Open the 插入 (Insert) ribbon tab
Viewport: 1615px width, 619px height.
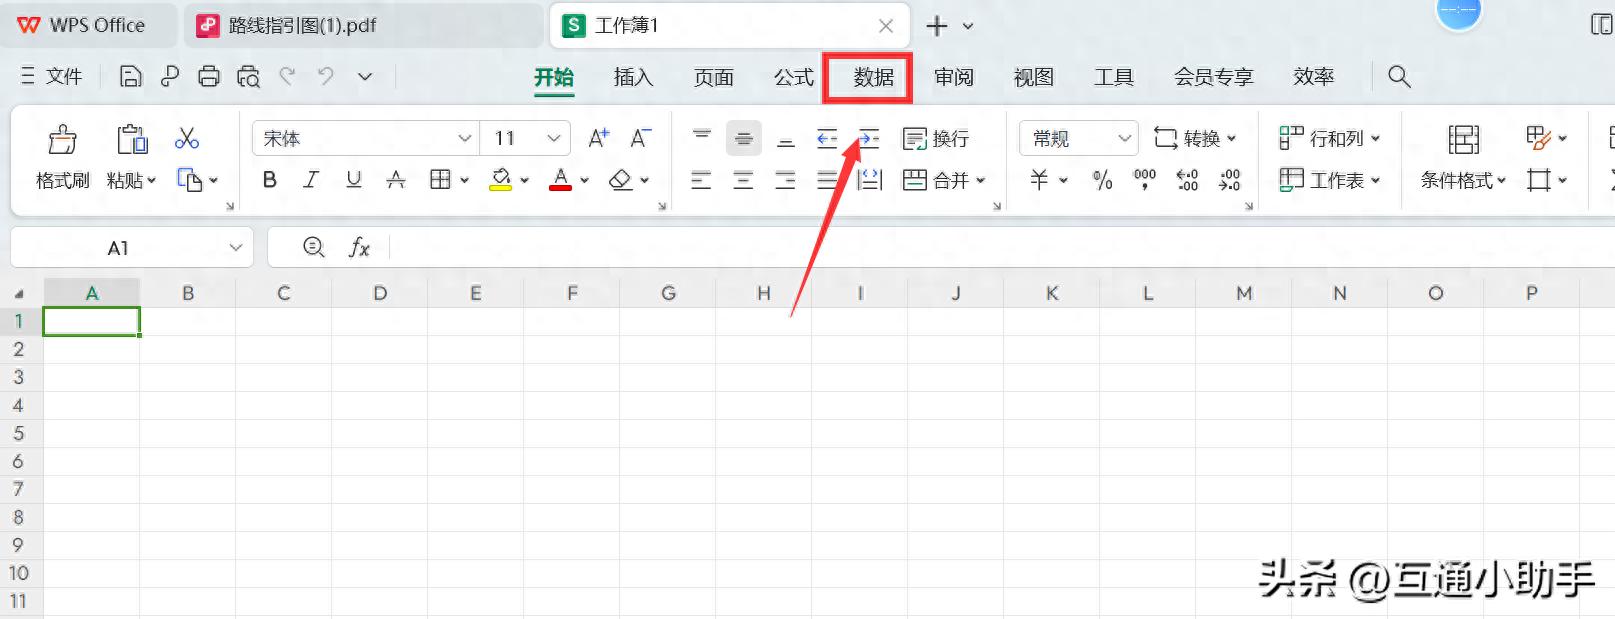click(x=632, y=77)
